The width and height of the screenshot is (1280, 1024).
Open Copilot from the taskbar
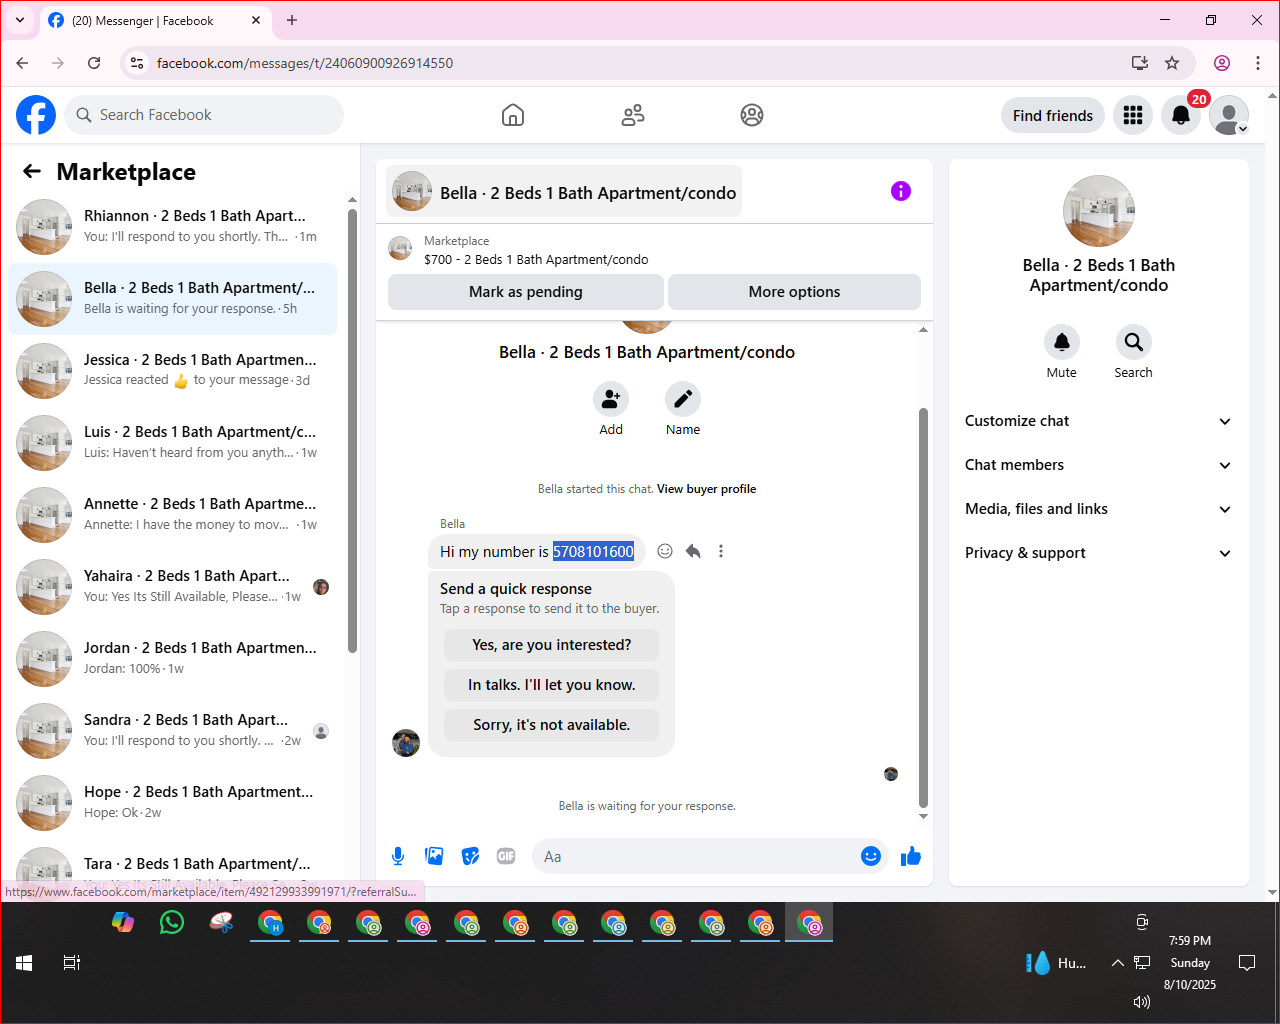[123, 922]
